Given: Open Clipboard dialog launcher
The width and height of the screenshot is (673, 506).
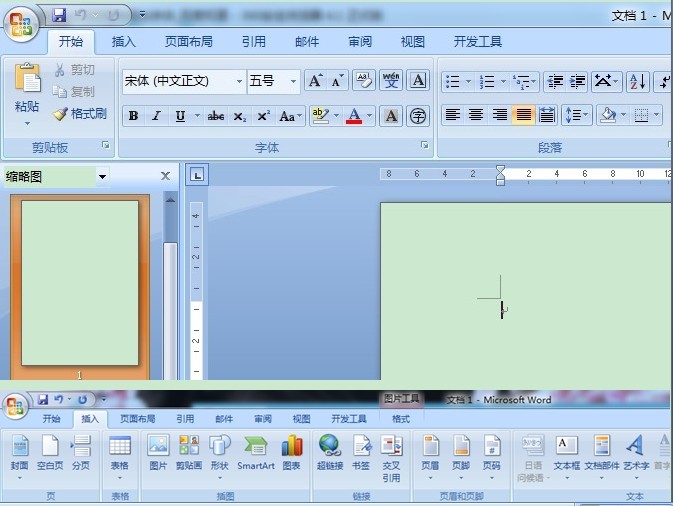Looking at the screenshot, I should (x=106, y=145).
